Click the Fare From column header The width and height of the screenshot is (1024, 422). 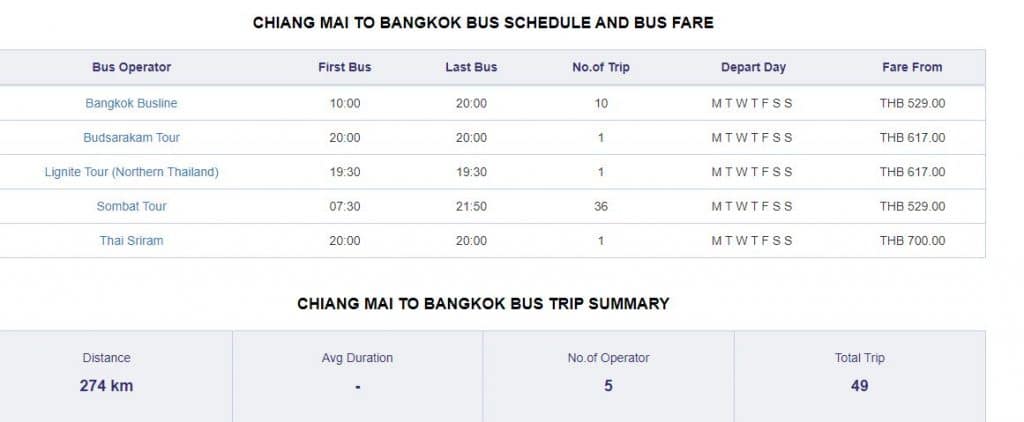[912, 67]
